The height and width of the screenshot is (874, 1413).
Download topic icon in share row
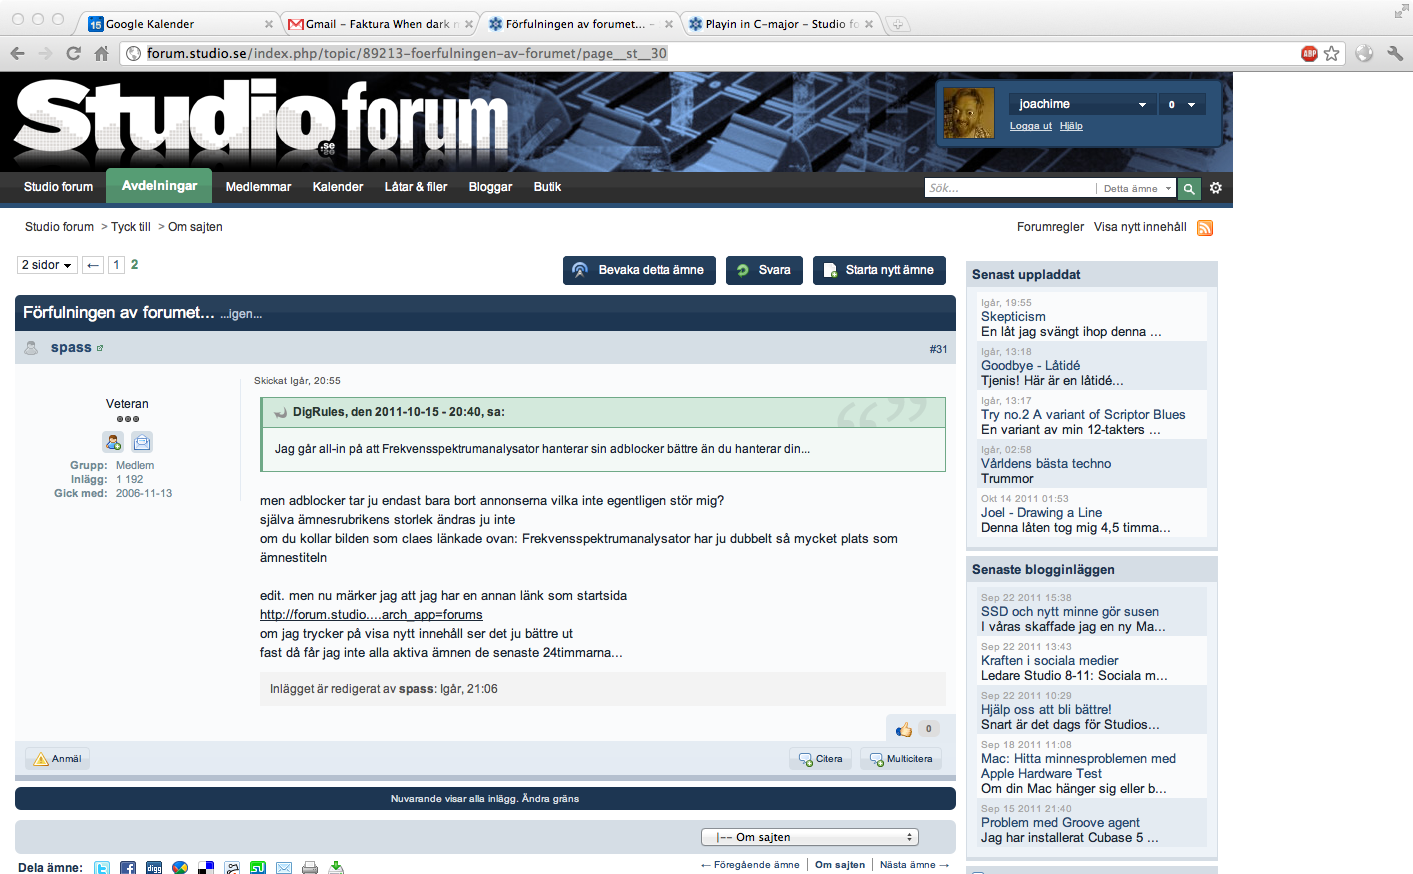coord(336,867)
